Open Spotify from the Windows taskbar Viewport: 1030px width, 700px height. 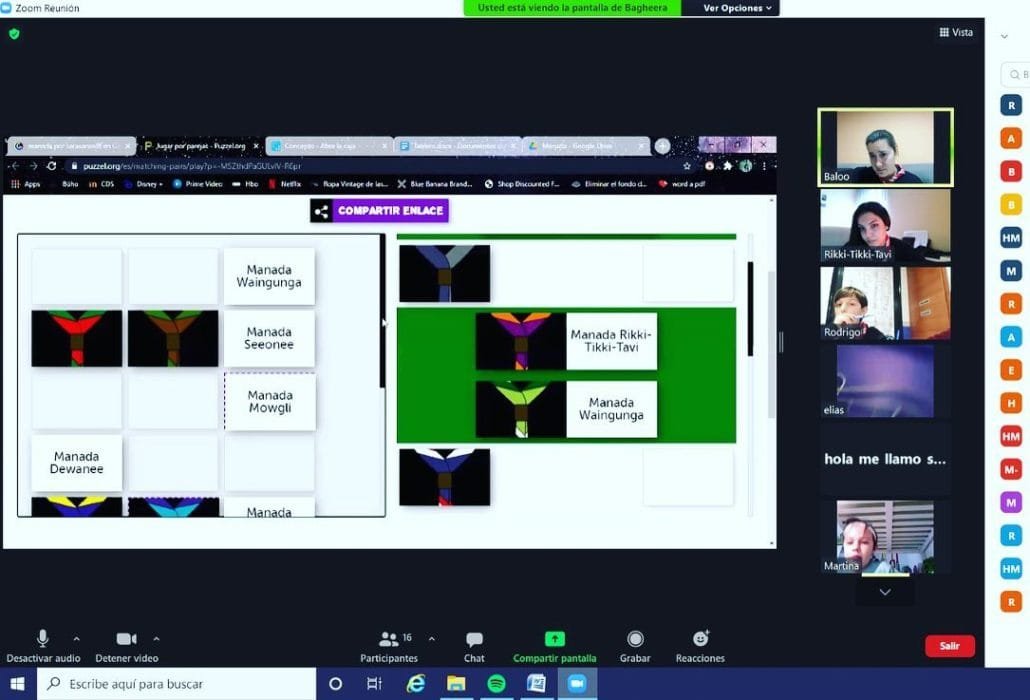496,684
